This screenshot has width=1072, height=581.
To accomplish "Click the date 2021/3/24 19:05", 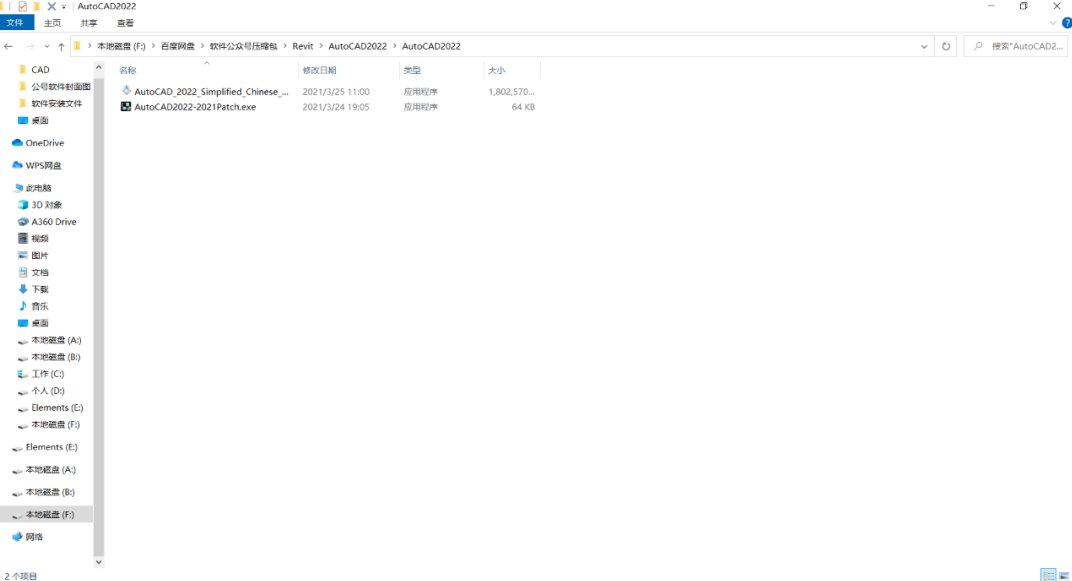I will tap(336, 107).
